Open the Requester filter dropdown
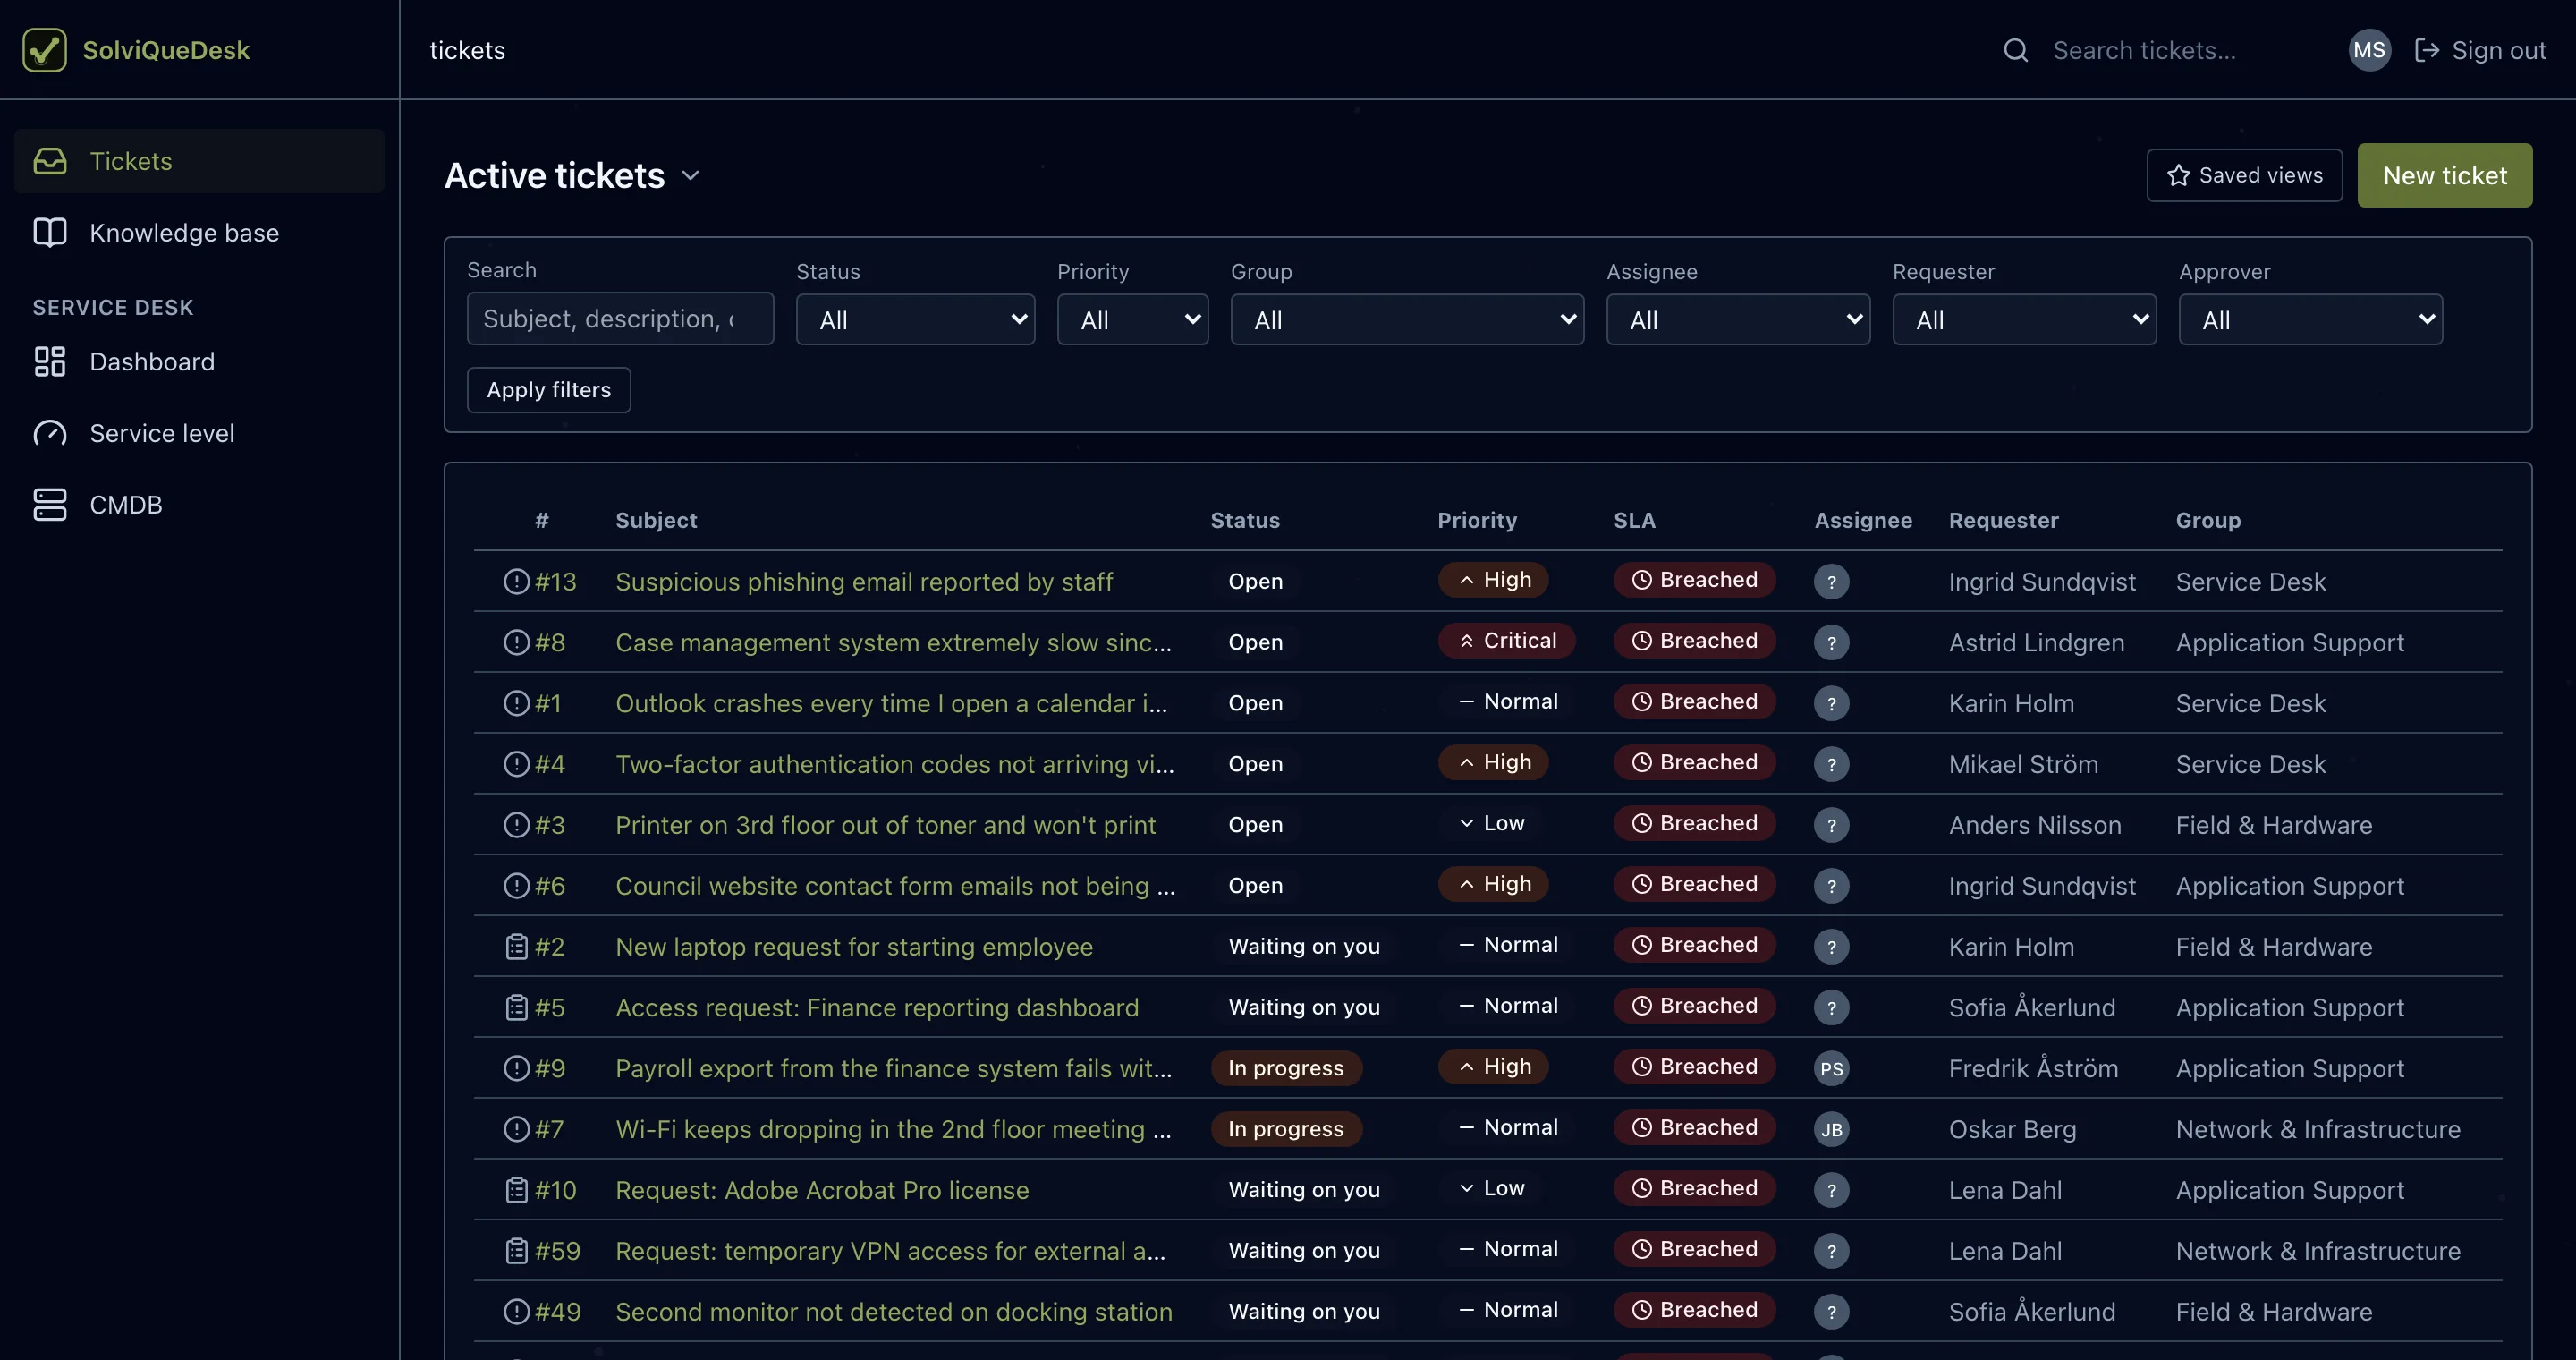Viewport: 2576px width, 1360px height. click(x=2024, y=320)
